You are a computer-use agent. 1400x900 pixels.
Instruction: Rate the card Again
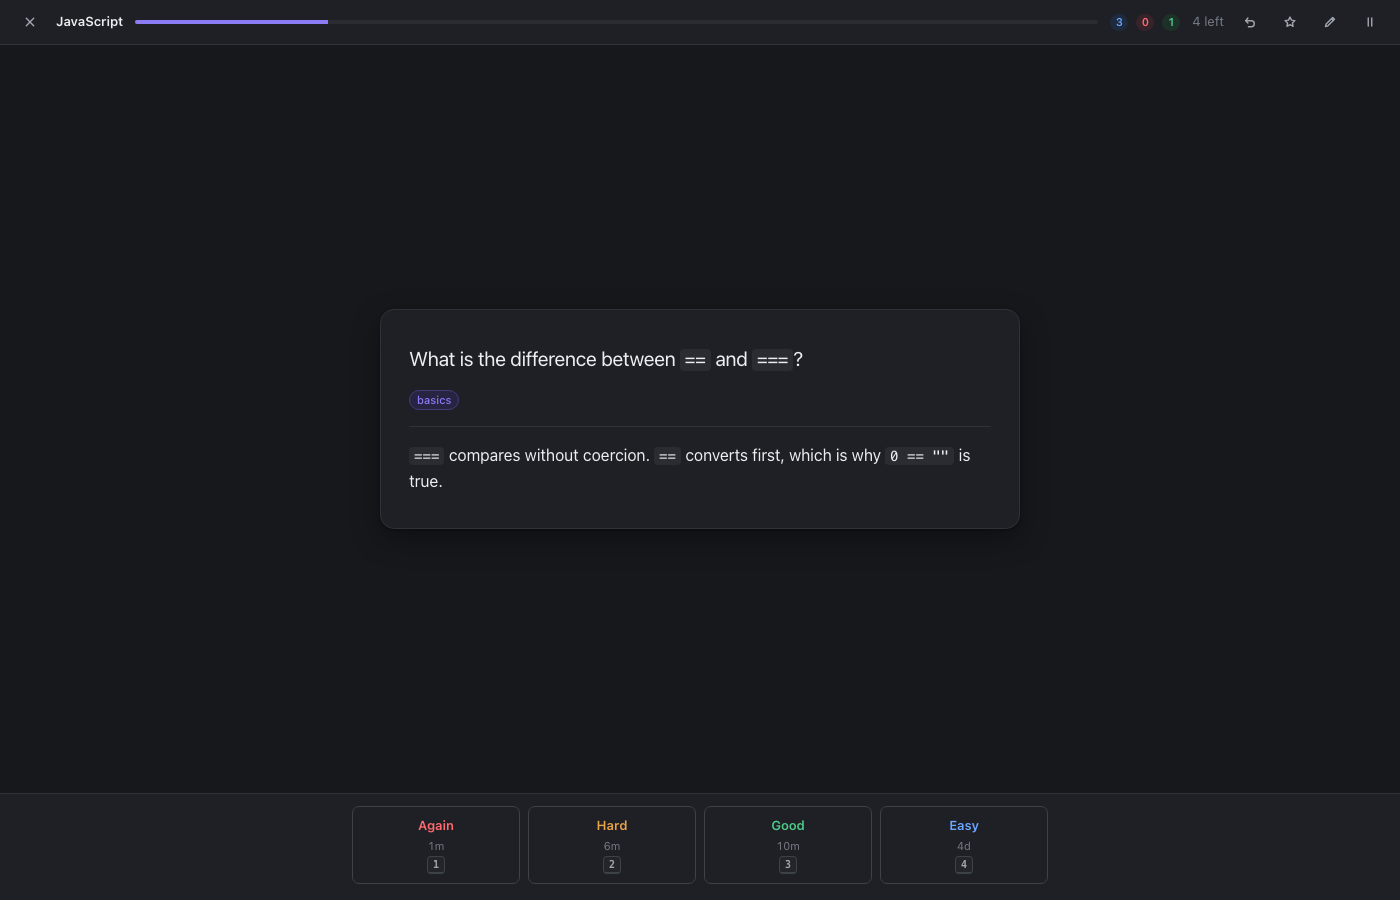coord(436,845)
